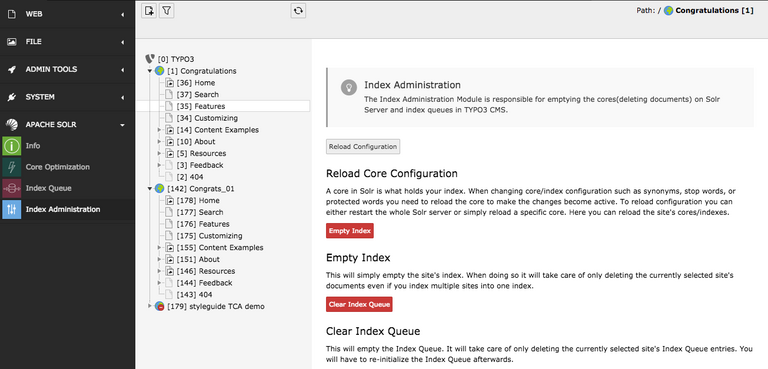Image resolution: width=768 pixels, height=369 pixels.
Task: Click the red Empty Index button
Action: [x=350, y=230]
